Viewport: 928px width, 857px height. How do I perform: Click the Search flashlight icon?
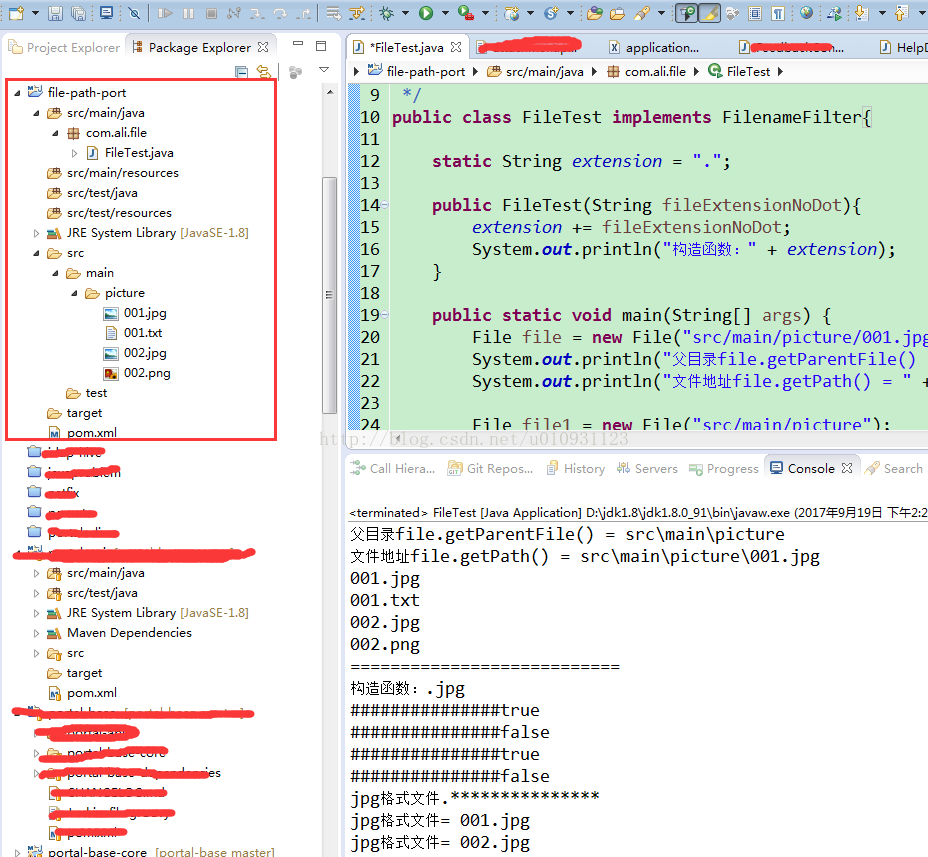pos(642,13)
